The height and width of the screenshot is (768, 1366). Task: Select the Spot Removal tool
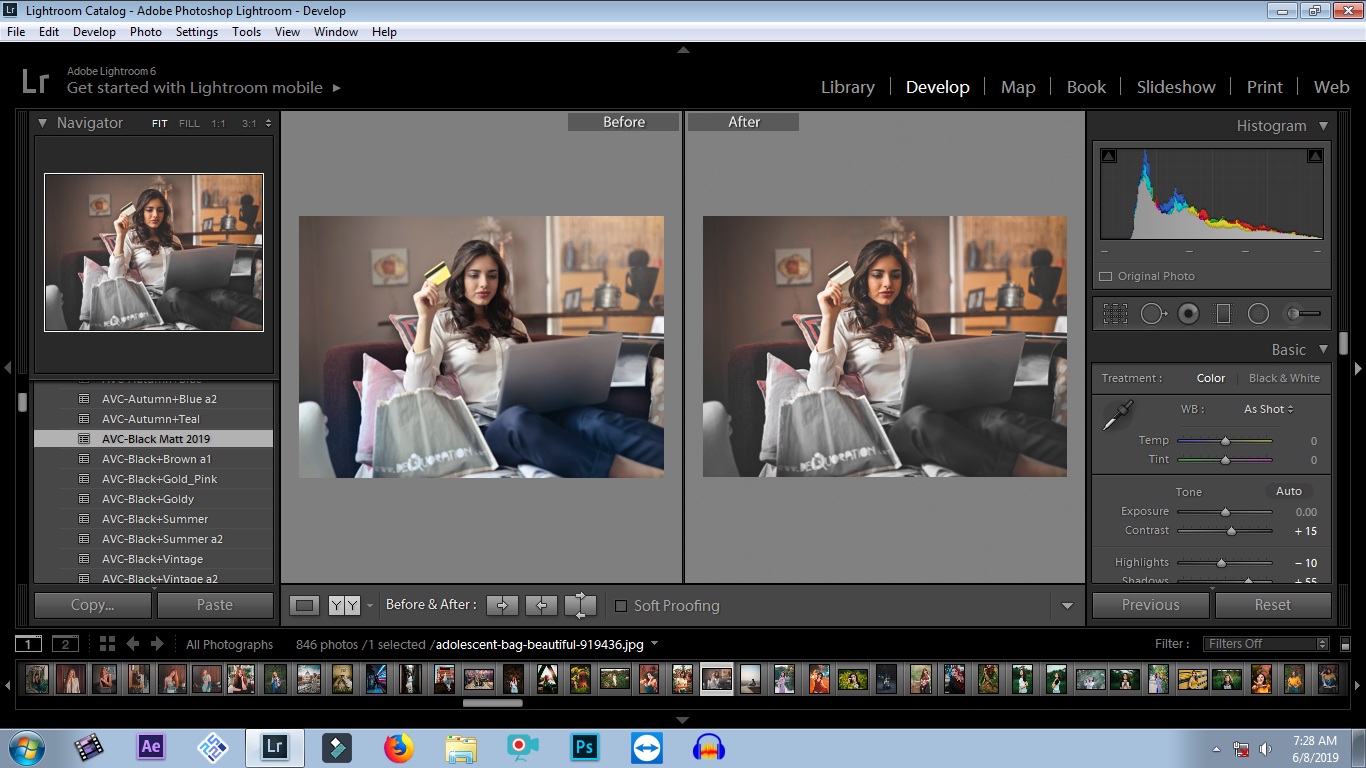(1154, 314)
